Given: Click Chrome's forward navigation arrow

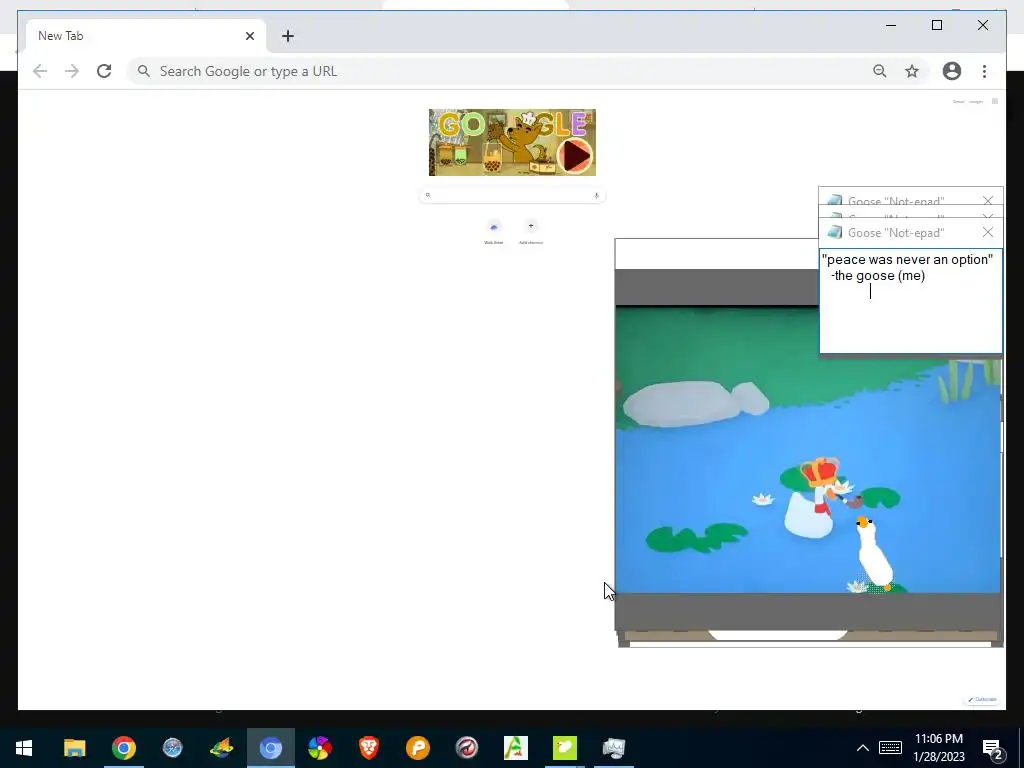Looking at the screenshot, I should tap(72, 71).
